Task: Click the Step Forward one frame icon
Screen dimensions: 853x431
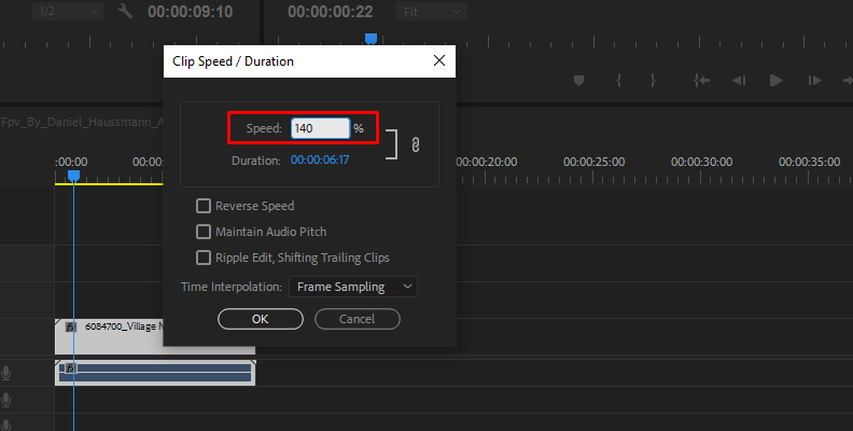Action: point(814,81)
